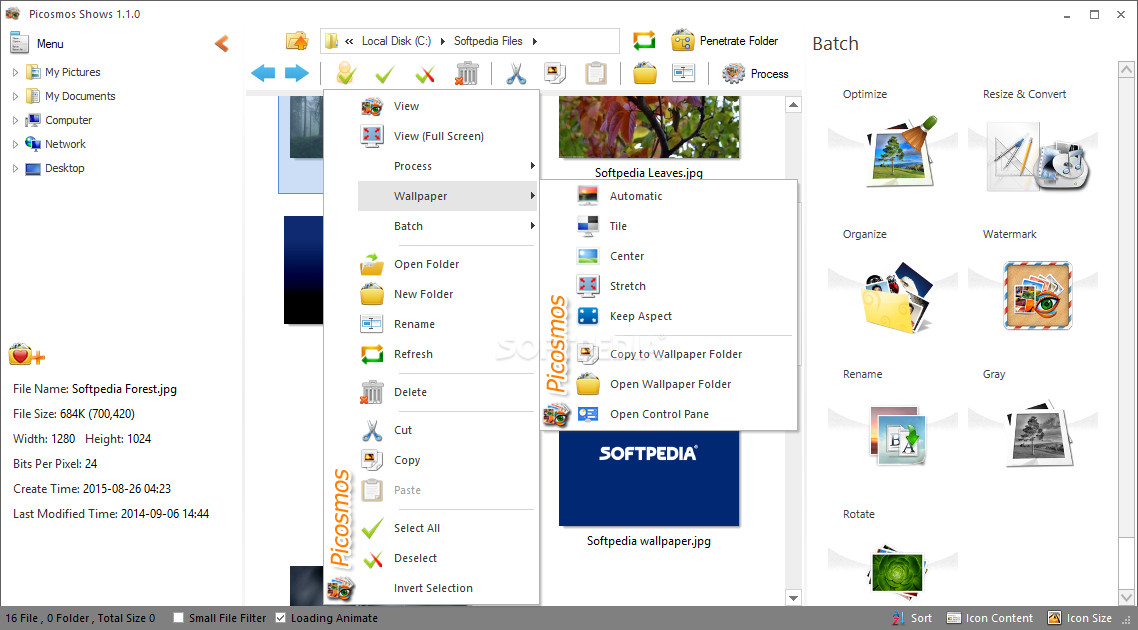This screenshot has width=1138, height=630.
Task: Set wallpaper mode to Tile
Action: (684, 226)
